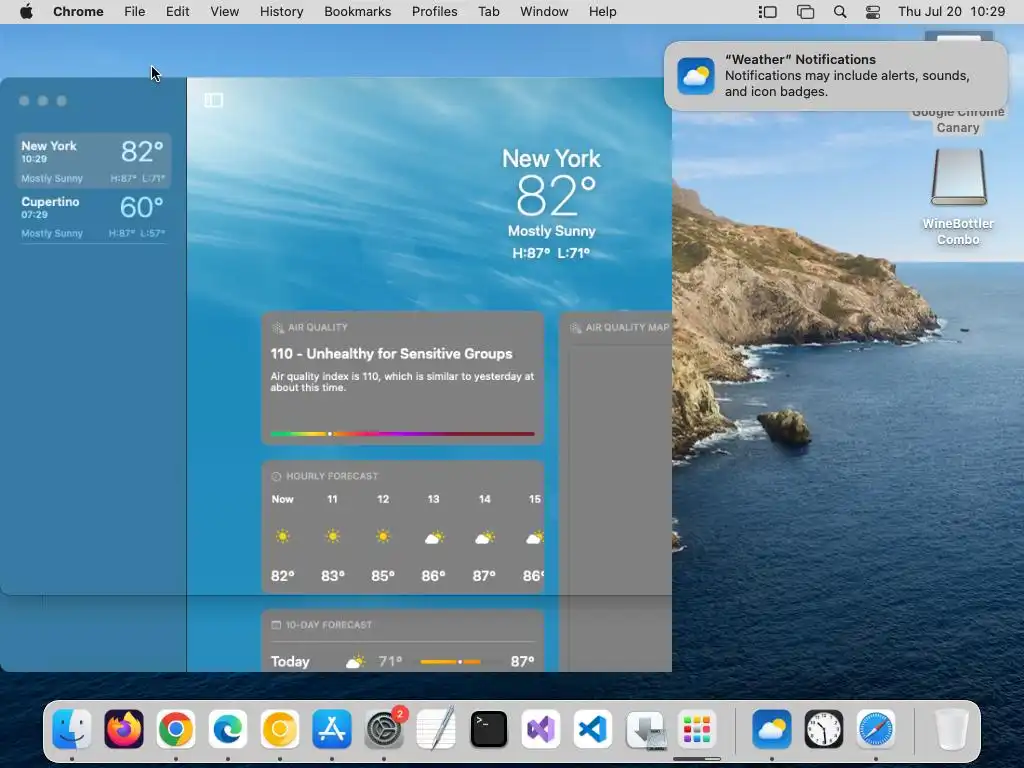Viewport: 1024px width, 768px height.
Task: Click the Weather notification banner
Action: click(x=835, y=76)
